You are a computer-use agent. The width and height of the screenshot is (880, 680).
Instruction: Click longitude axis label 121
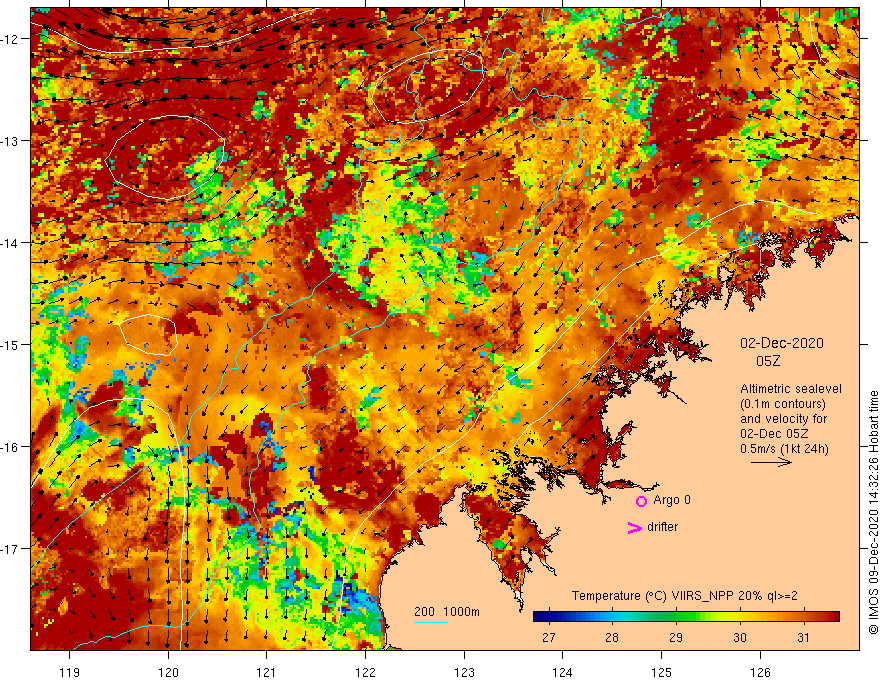click(x=267, y=672)
